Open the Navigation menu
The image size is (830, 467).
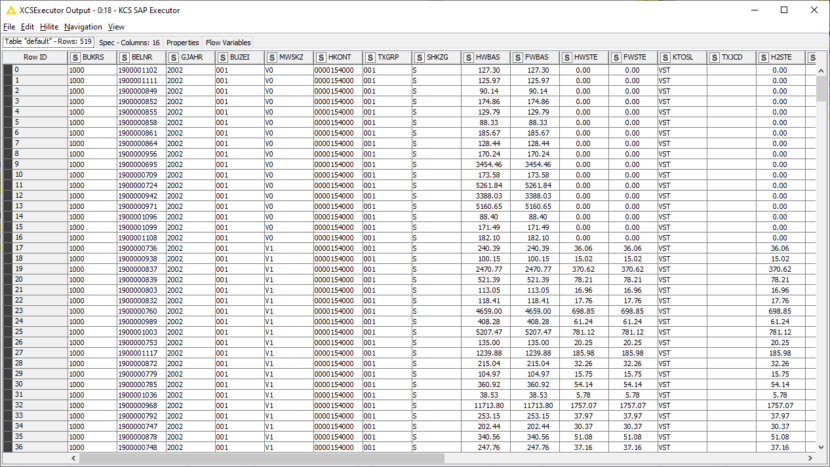tap(83, 27)
